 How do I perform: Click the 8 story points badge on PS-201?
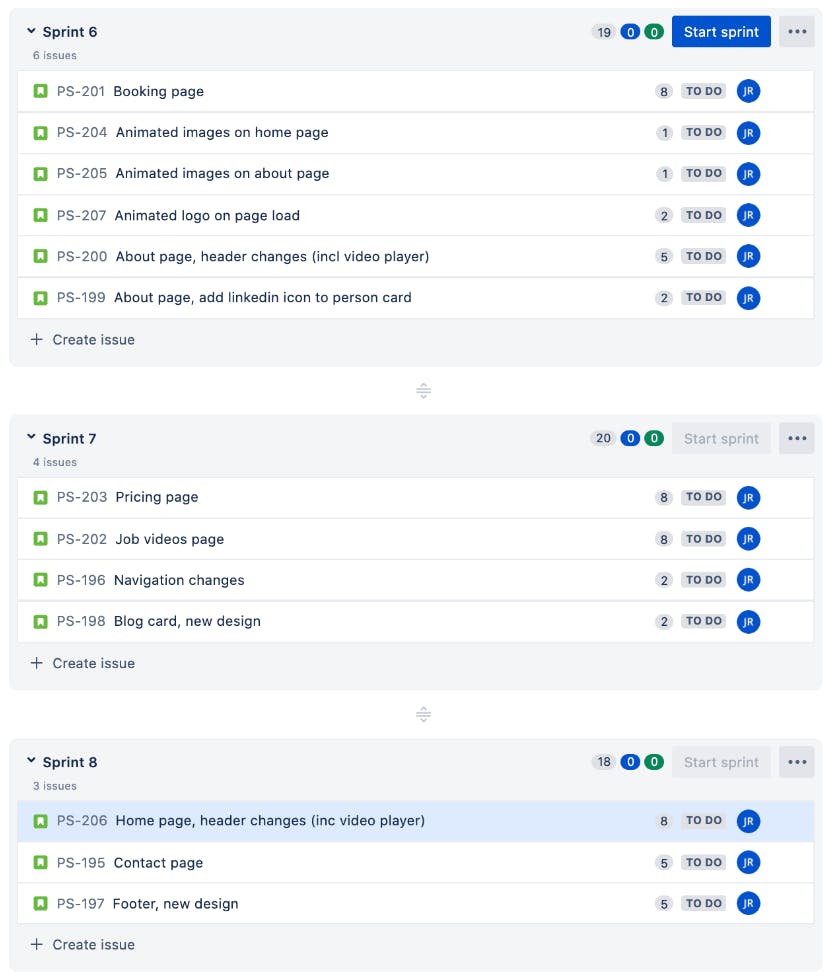click(x=664, y=91)
